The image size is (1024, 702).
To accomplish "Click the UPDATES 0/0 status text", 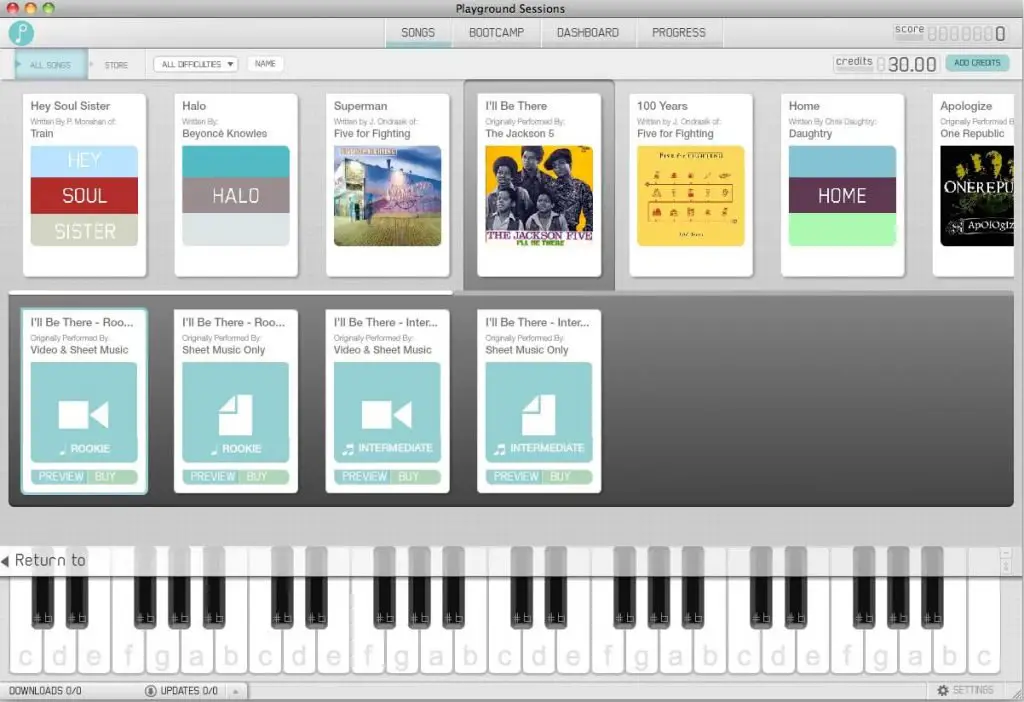I will (x=189, y=690).
